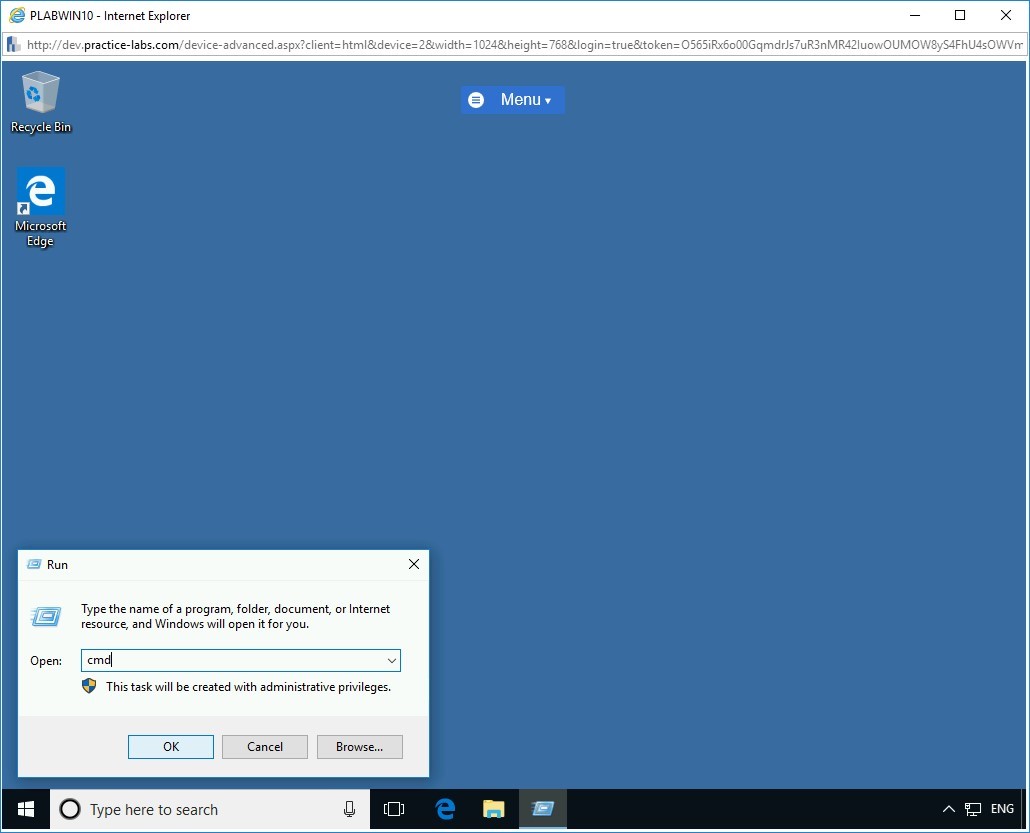The height and width of the screenshot is (833, 1030).
Task: Click the Internet Explorer address bar URL
Action: pyautogui.click(x=520, y=45)
